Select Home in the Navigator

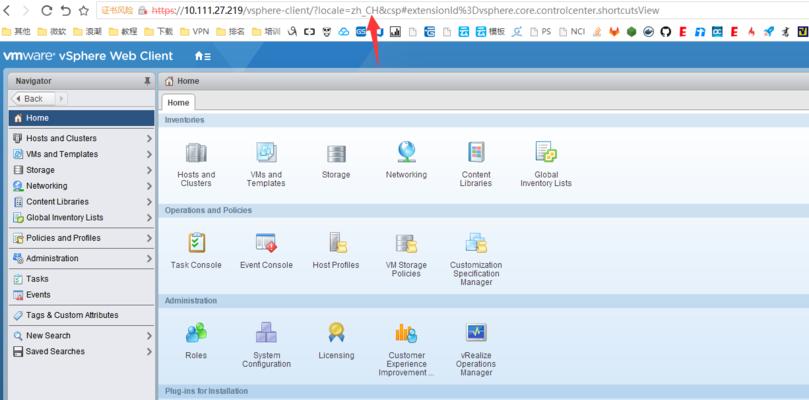pos(82,118)
